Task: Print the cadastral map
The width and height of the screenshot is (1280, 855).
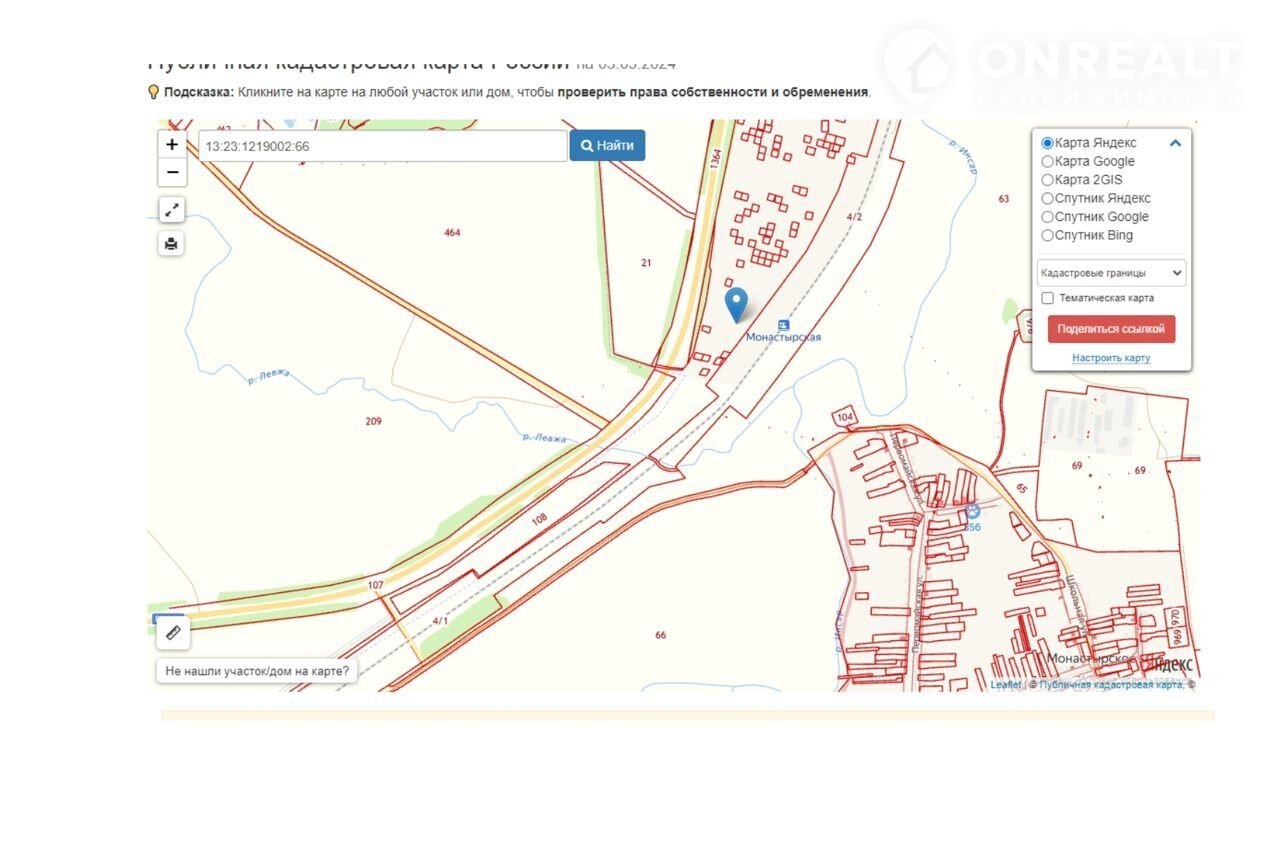Action: click(172, 243)
